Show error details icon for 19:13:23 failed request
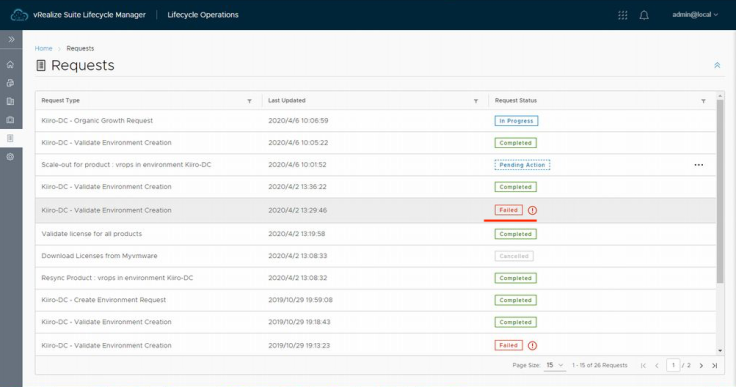Viewport: 736px width, 387px height. [x=532, y=346]
